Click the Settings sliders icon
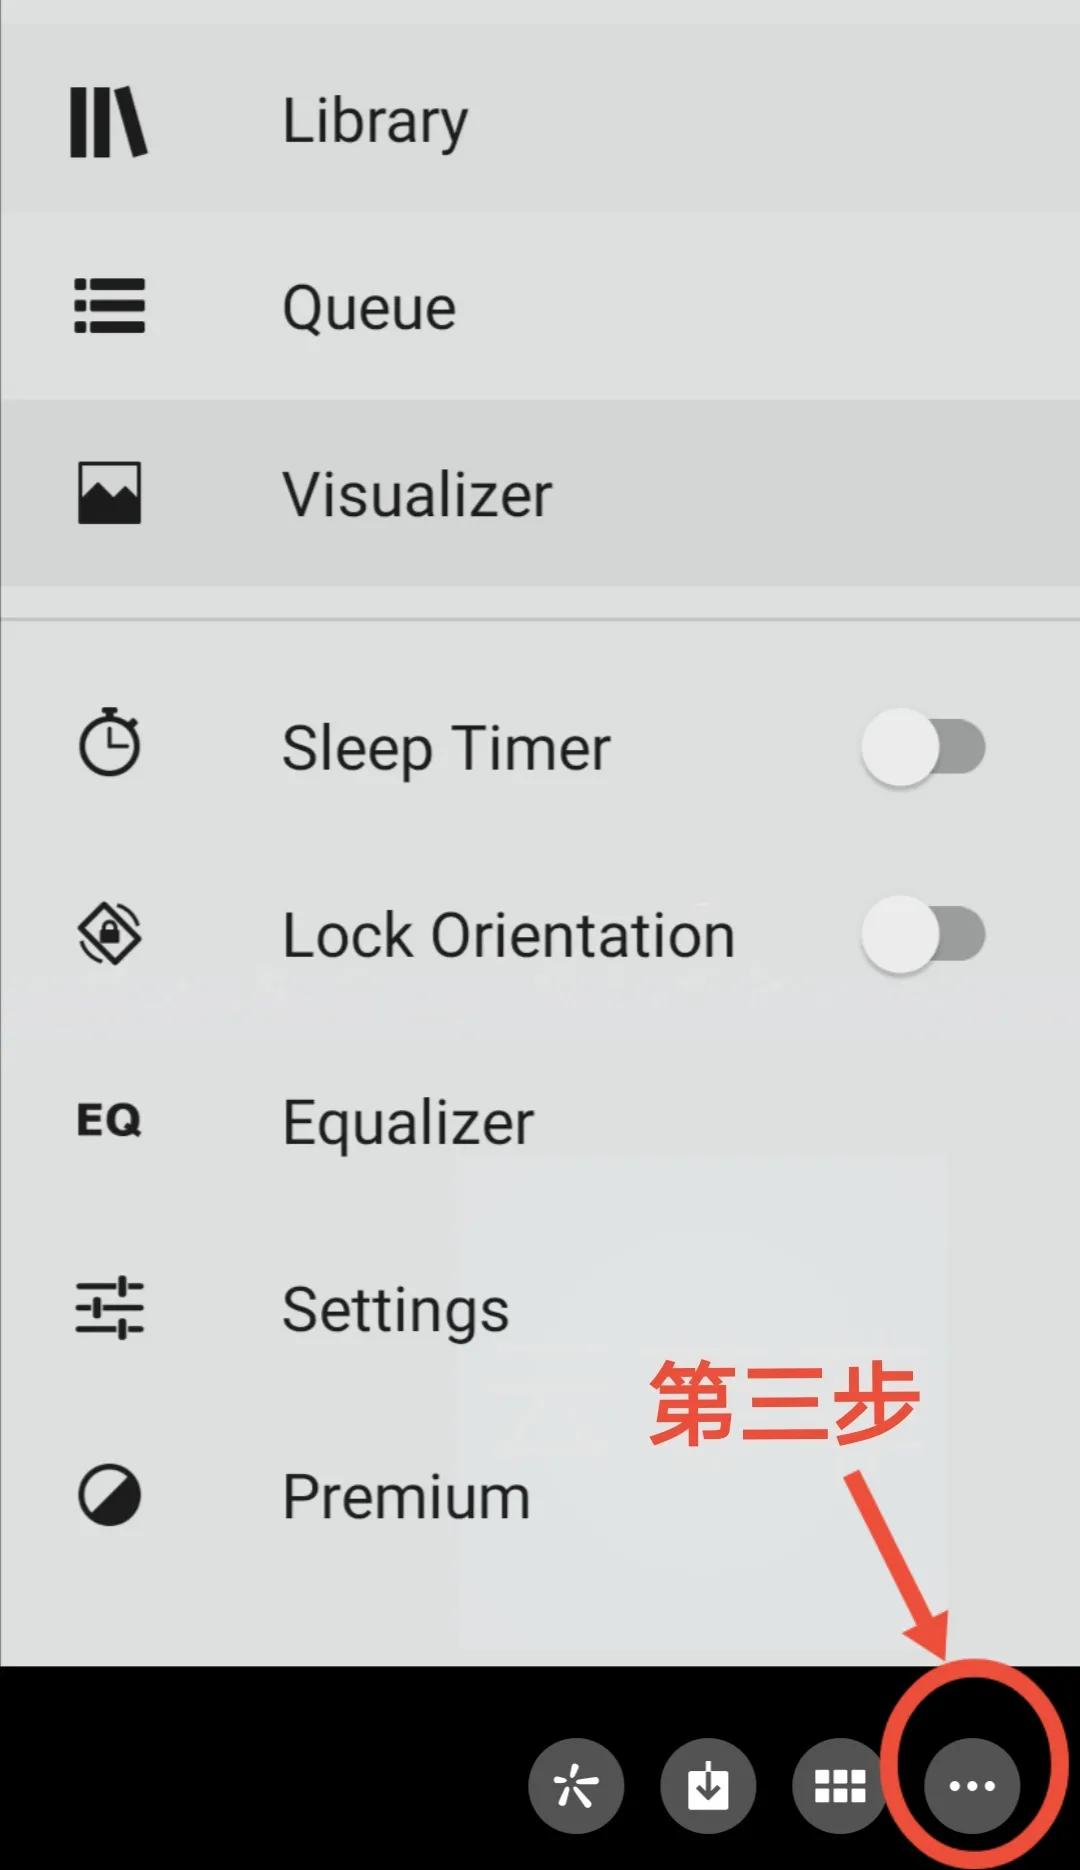 [109, 1308]
